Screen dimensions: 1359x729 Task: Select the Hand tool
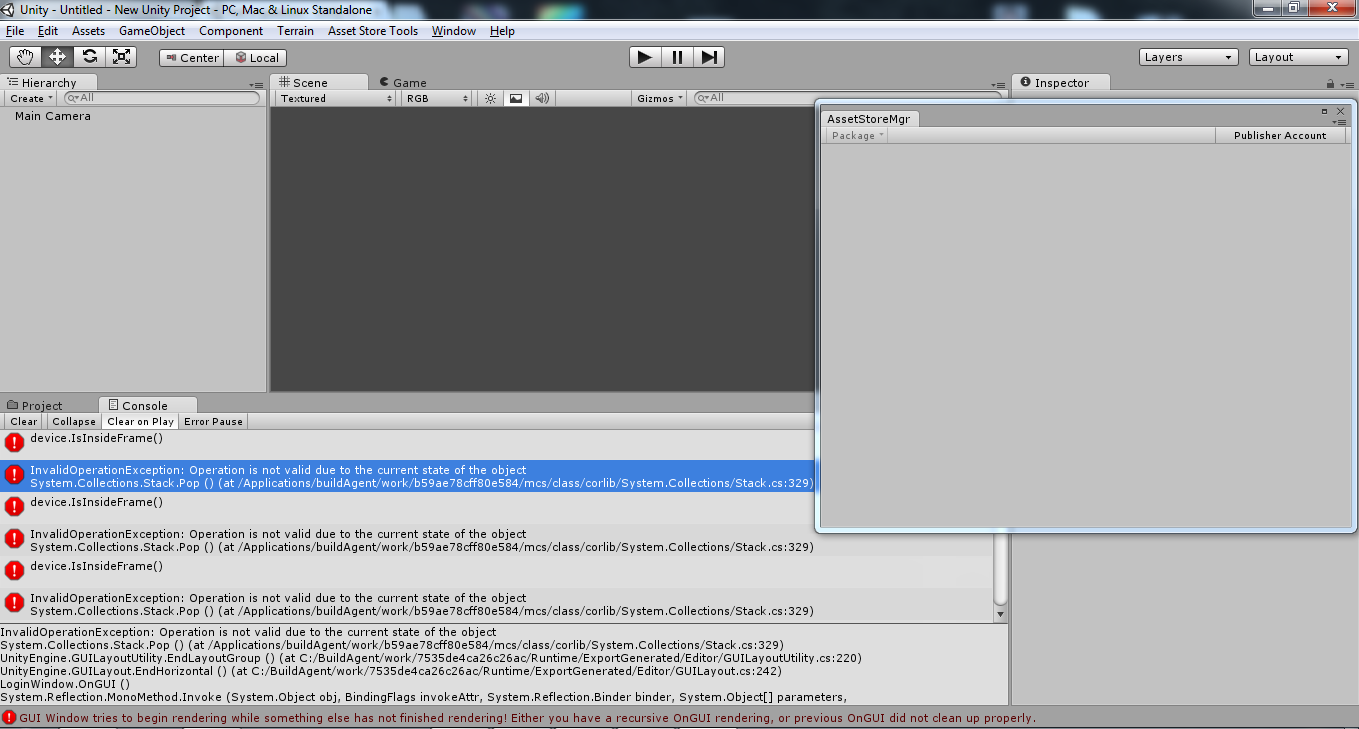(26, 57)
